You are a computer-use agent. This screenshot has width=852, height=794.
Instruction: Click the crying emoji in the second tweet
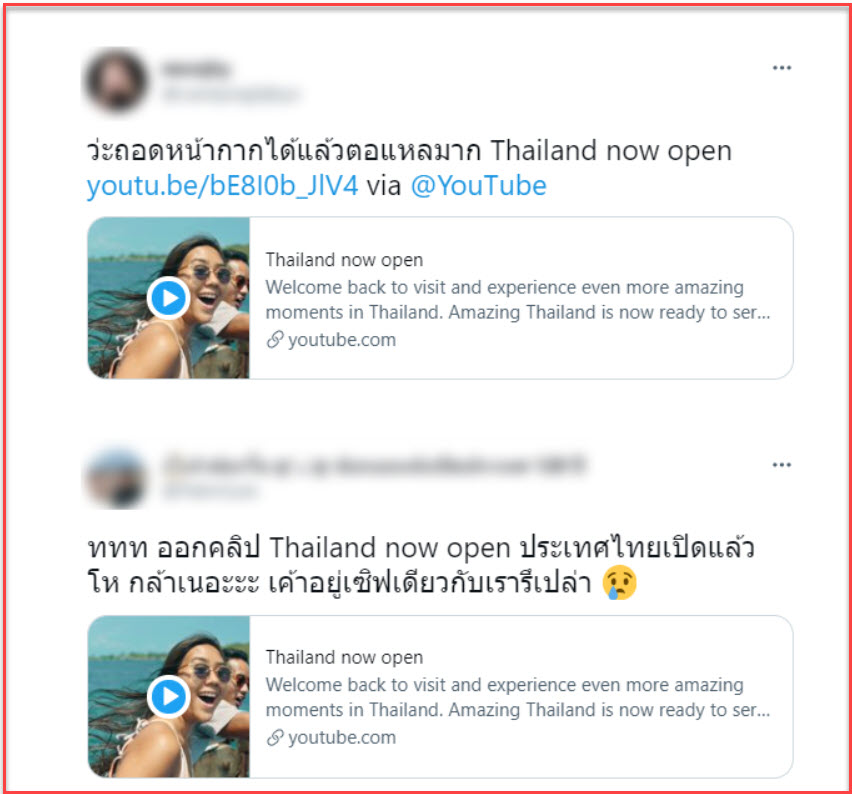click(x=619, y=583)
